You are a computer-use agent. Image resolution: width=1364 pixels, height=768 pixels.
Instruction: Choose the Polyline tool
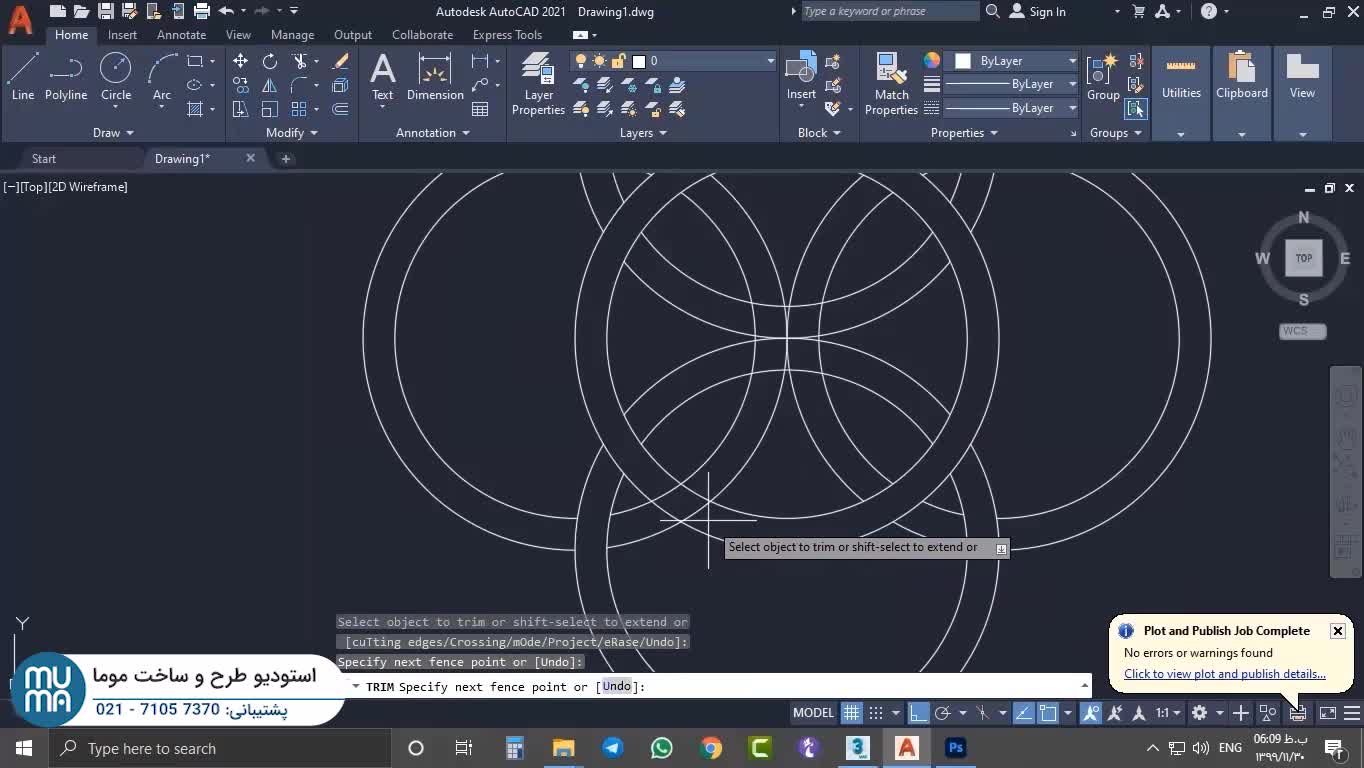click(x=66, y=77)
